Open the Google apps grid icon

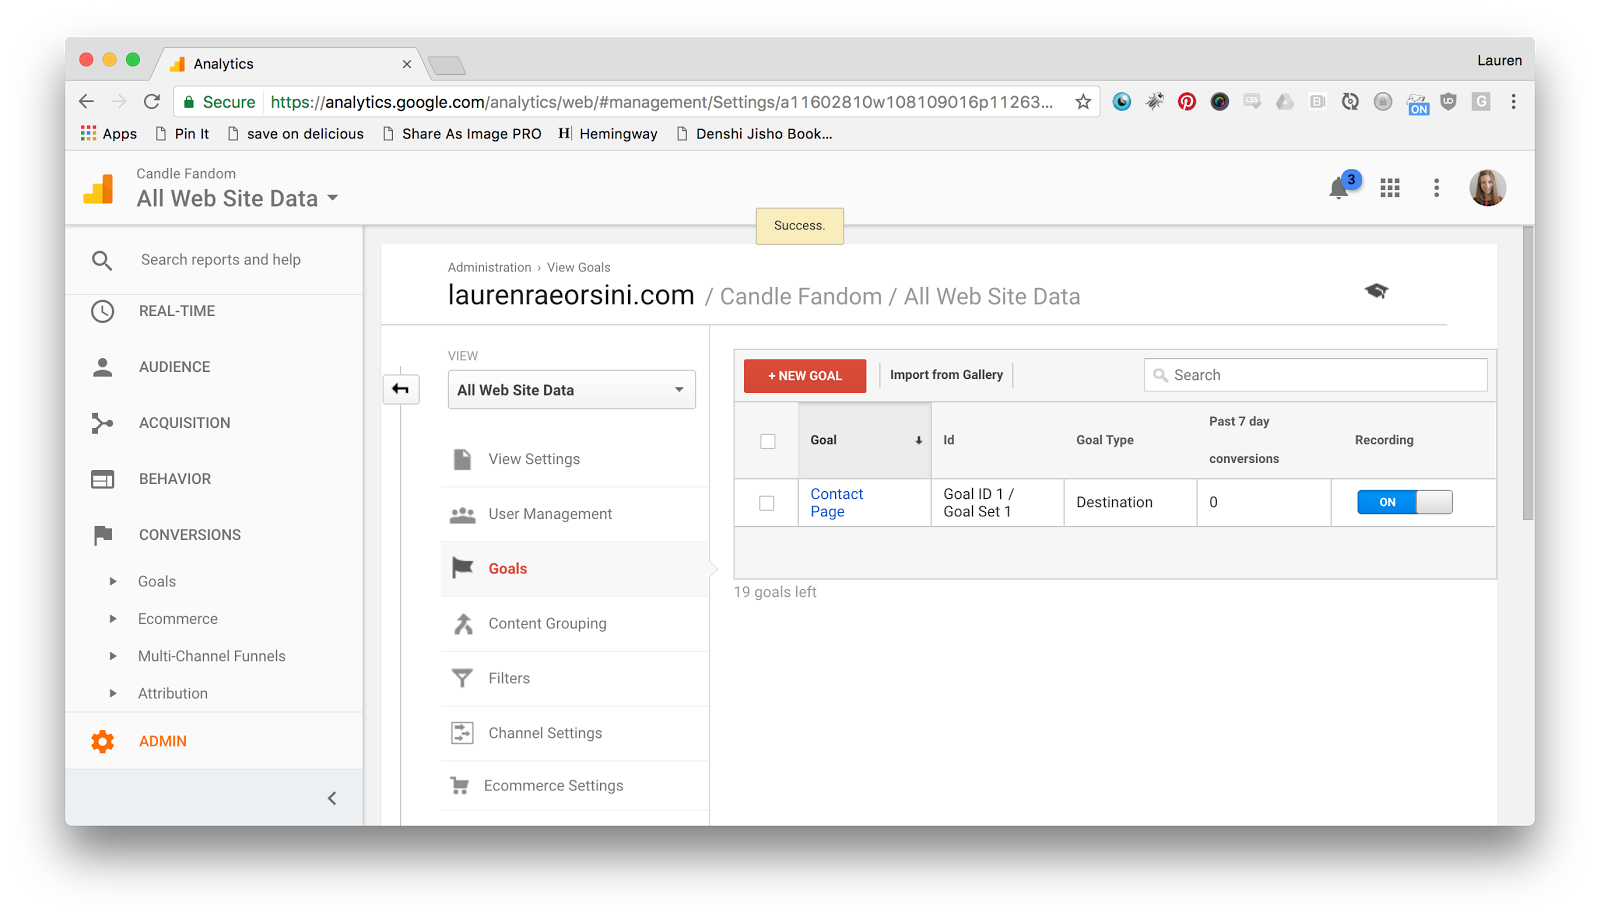1389,188
